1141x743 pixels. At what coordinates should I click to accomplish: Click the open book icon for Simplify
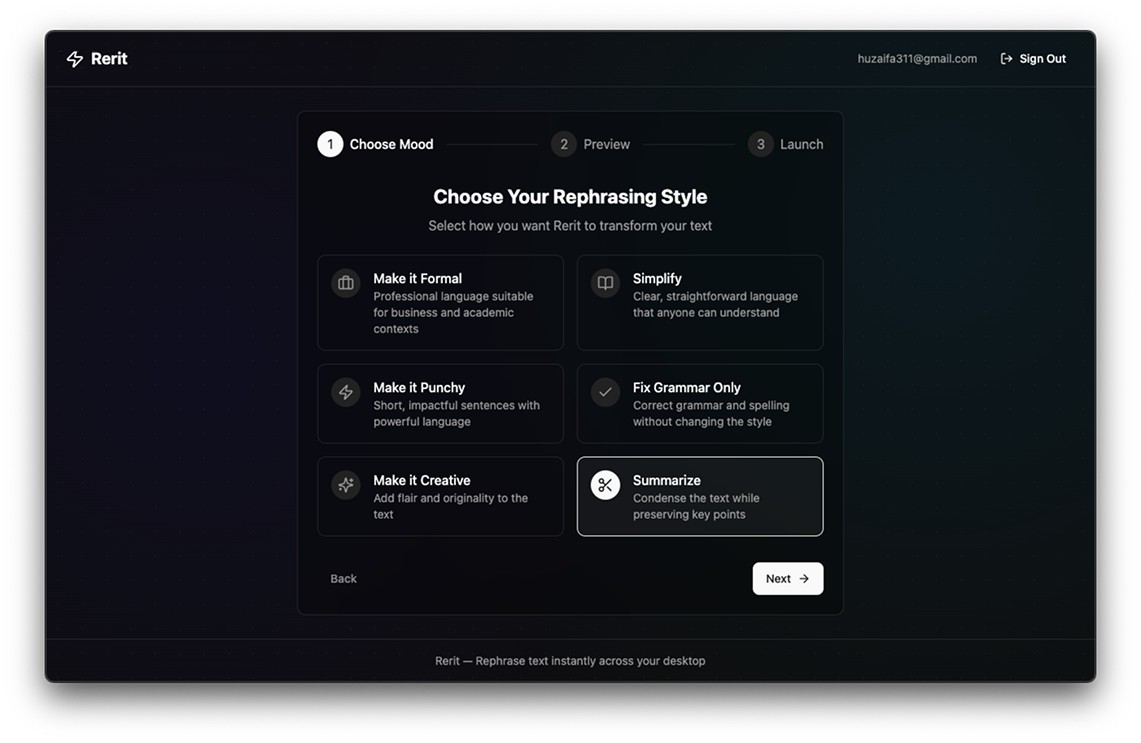(x=605, y=283)
